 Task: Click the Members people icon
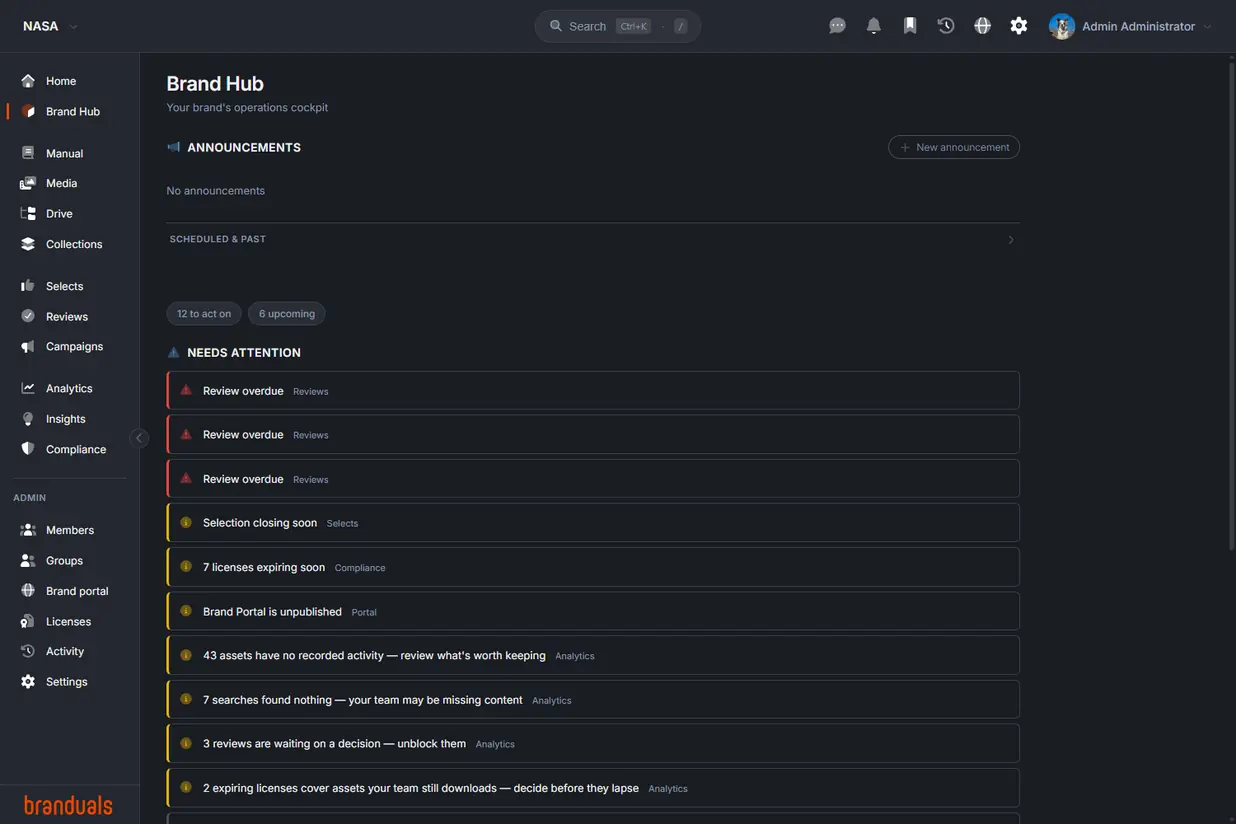tap(28, 530)
